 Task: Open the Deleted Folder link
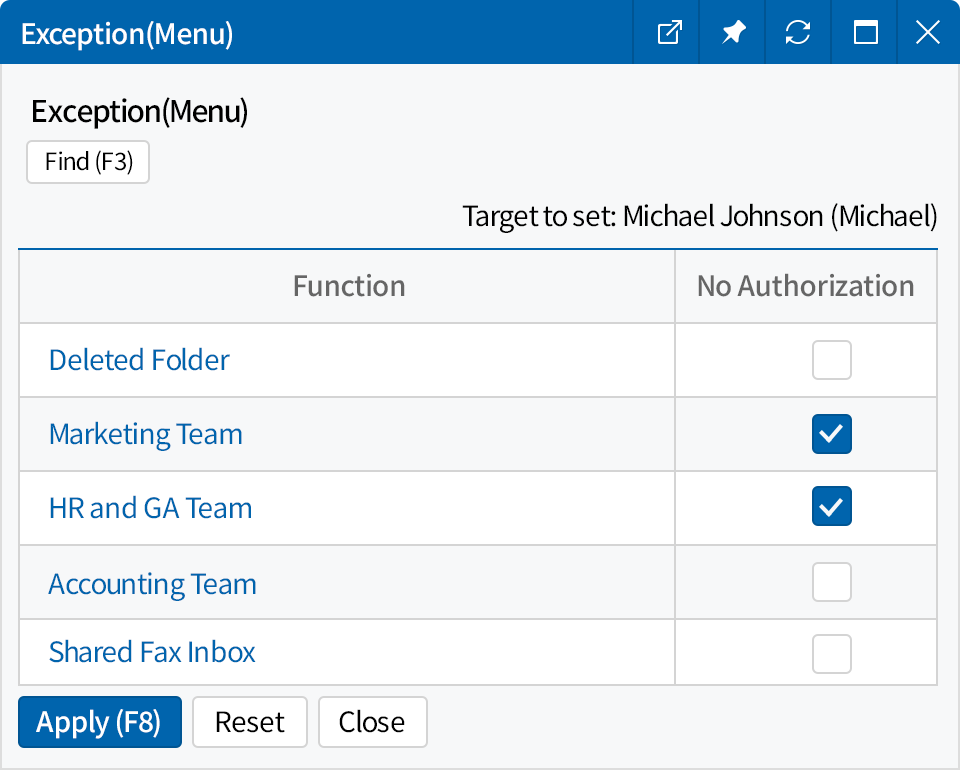coord(139,360)
